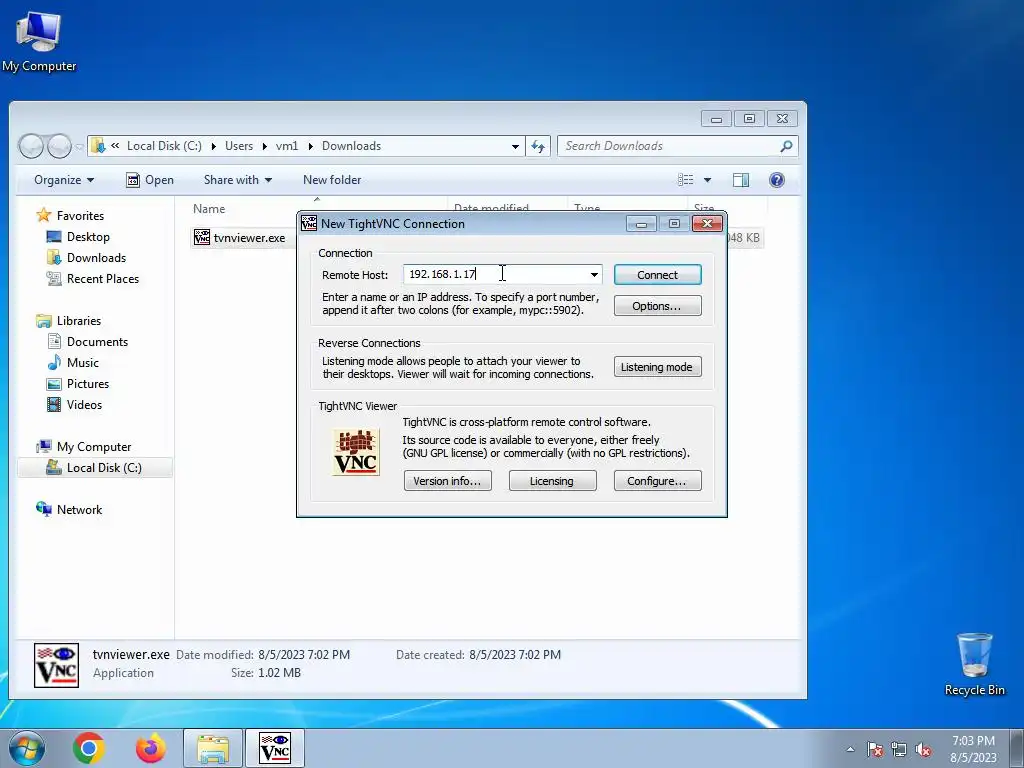
Task: Open Music library
Action: tap(82, 362)
